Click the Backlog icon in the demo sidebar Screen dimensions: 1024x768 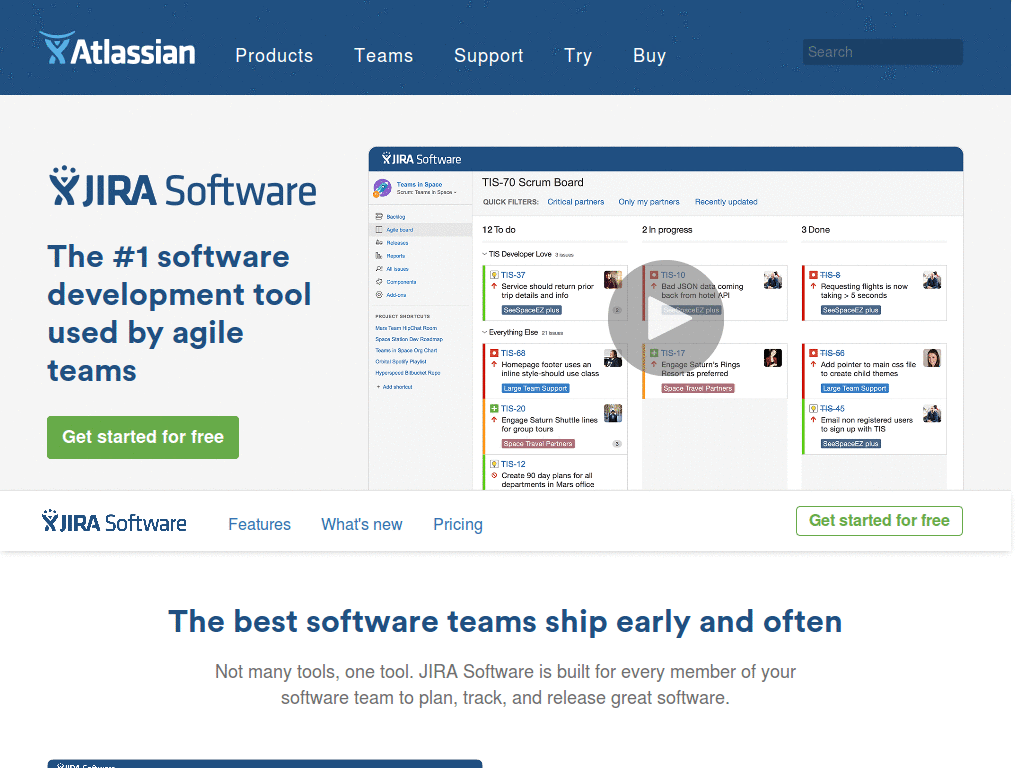coord(379,216)
